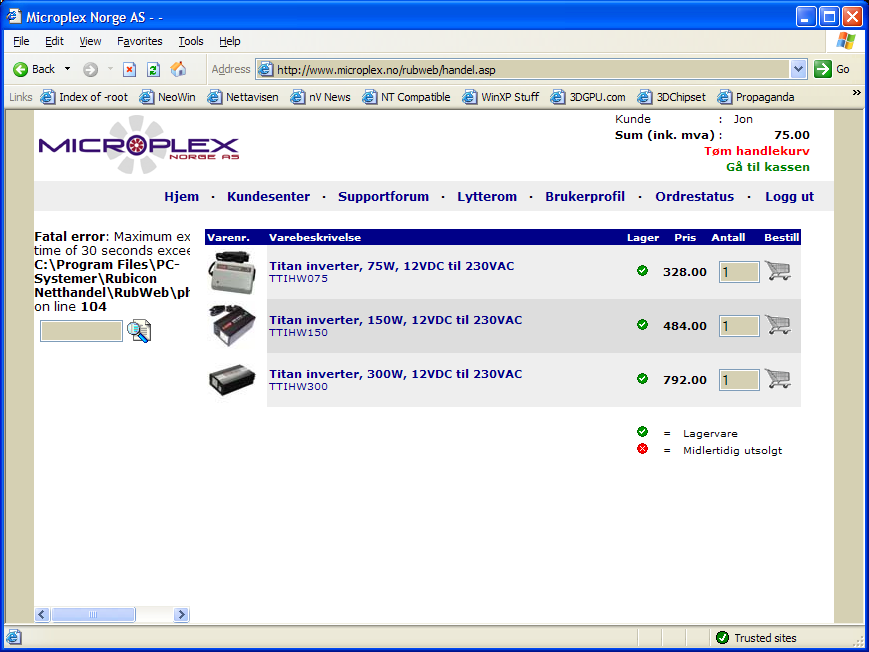Open the Lytterom link
The width and height of the screenshot is (869, 652).
pos(487,196)
